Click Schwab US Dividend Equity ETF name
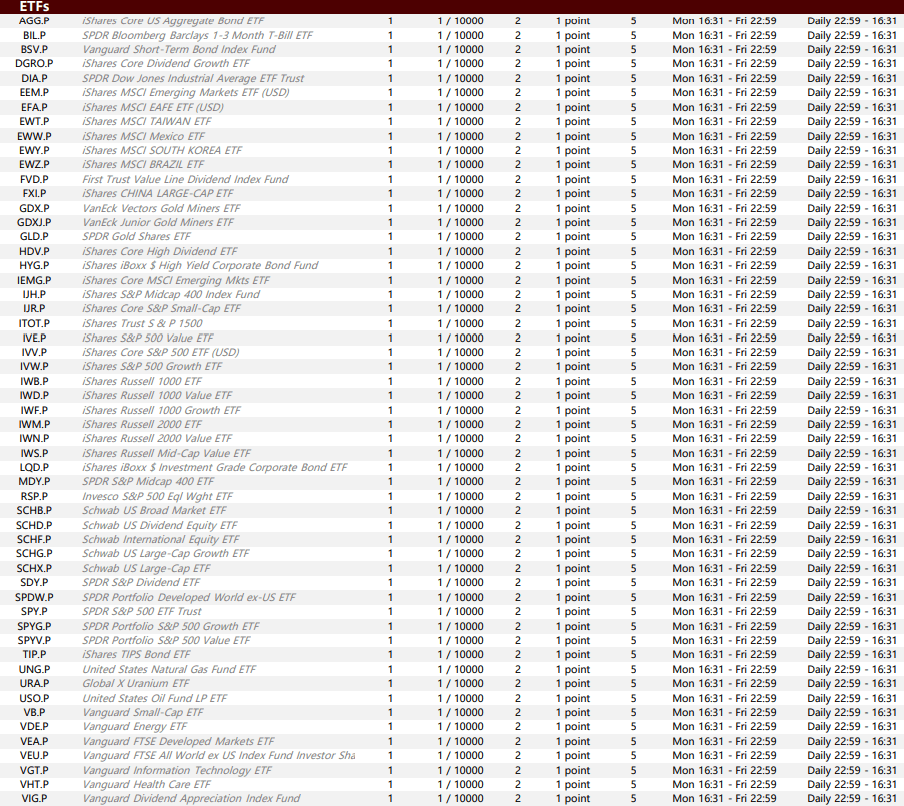 [160, 525]
